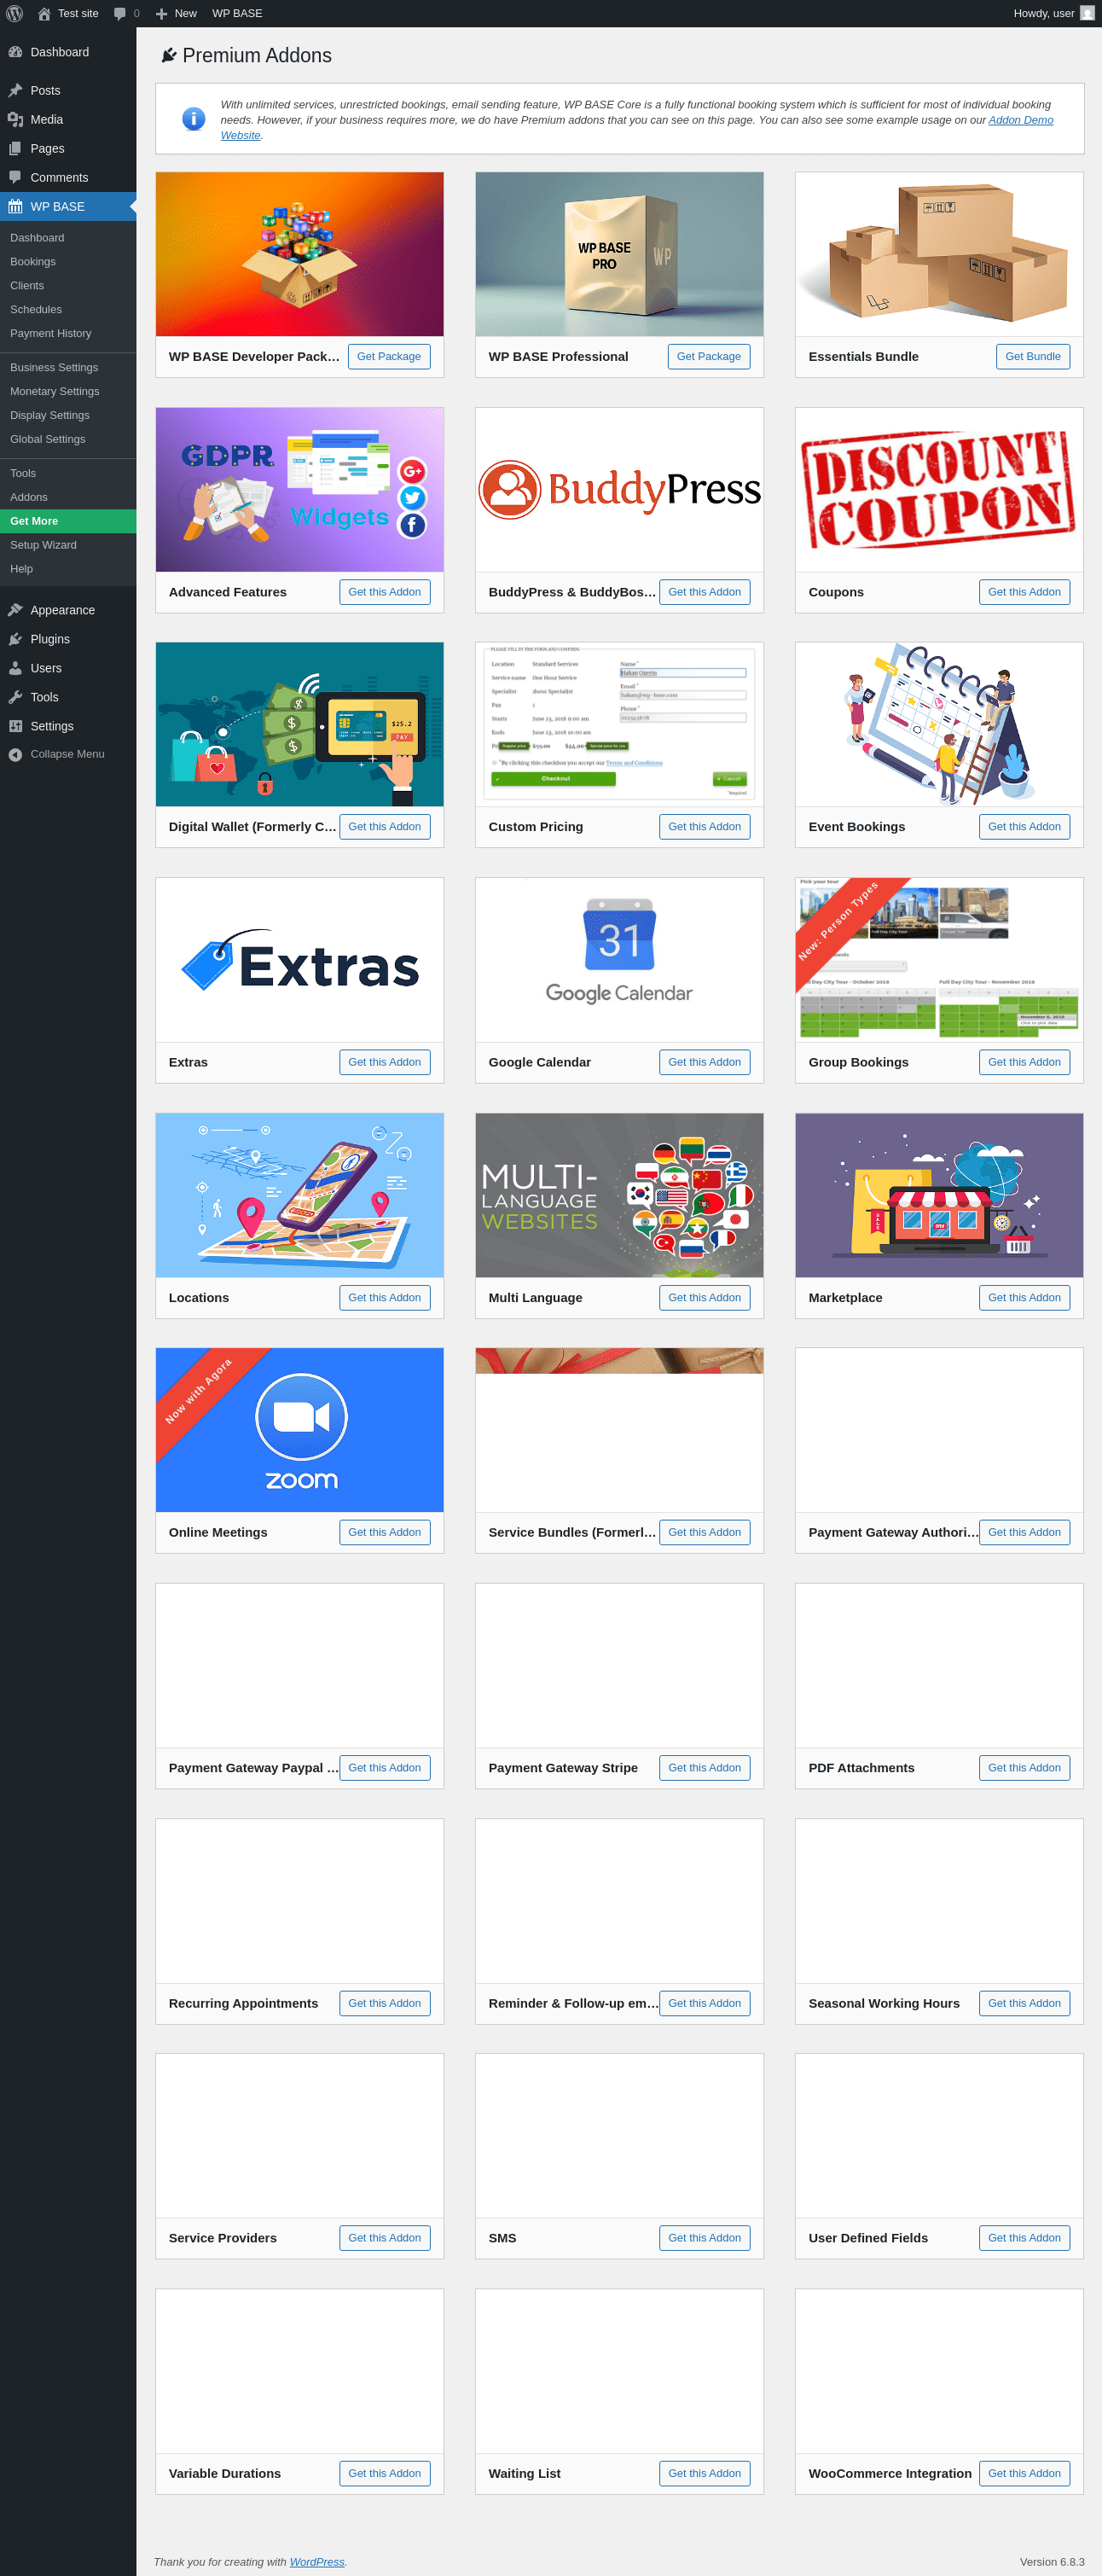The image size is (1102, 2576).
Task: Get the Marketplace addon
Action: [1024, 1298]
